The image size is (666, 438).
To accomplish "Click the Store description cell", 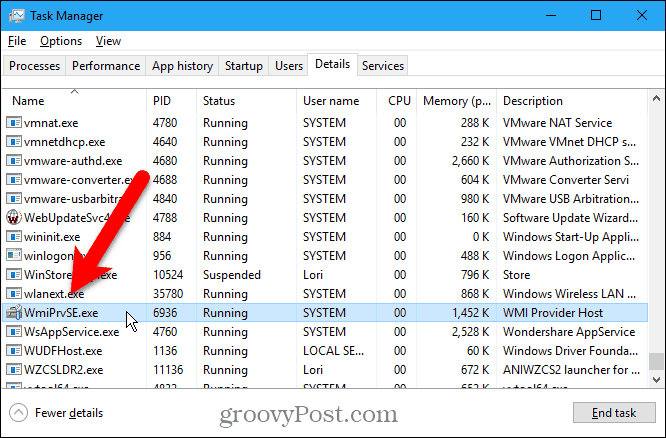I will pyautogui.click(x=516, y=275).
